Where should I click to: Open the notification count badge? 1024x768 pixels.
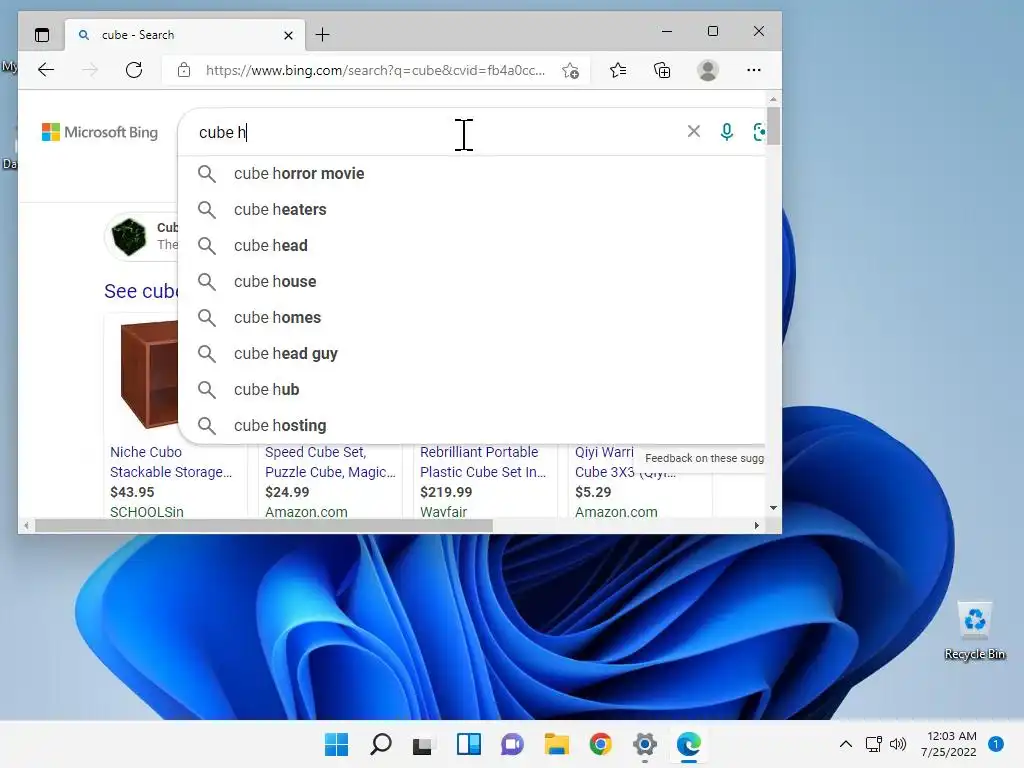coord(996,744)
